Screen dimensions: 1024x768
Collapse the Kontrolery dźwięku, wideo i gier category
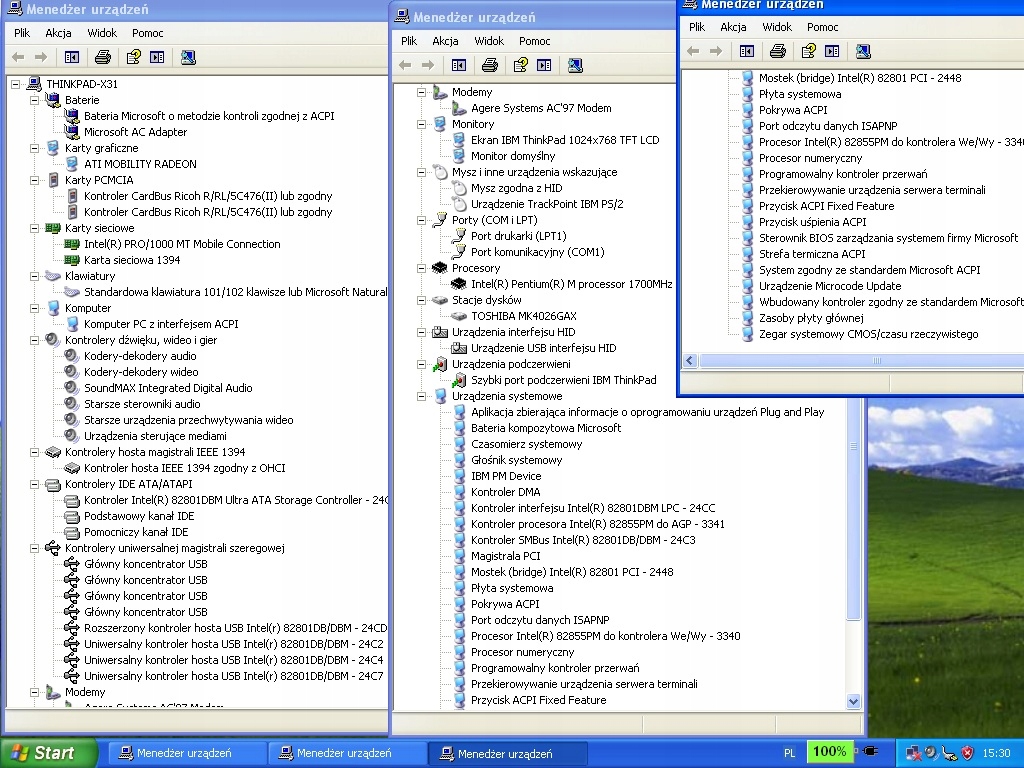(35, 340)
